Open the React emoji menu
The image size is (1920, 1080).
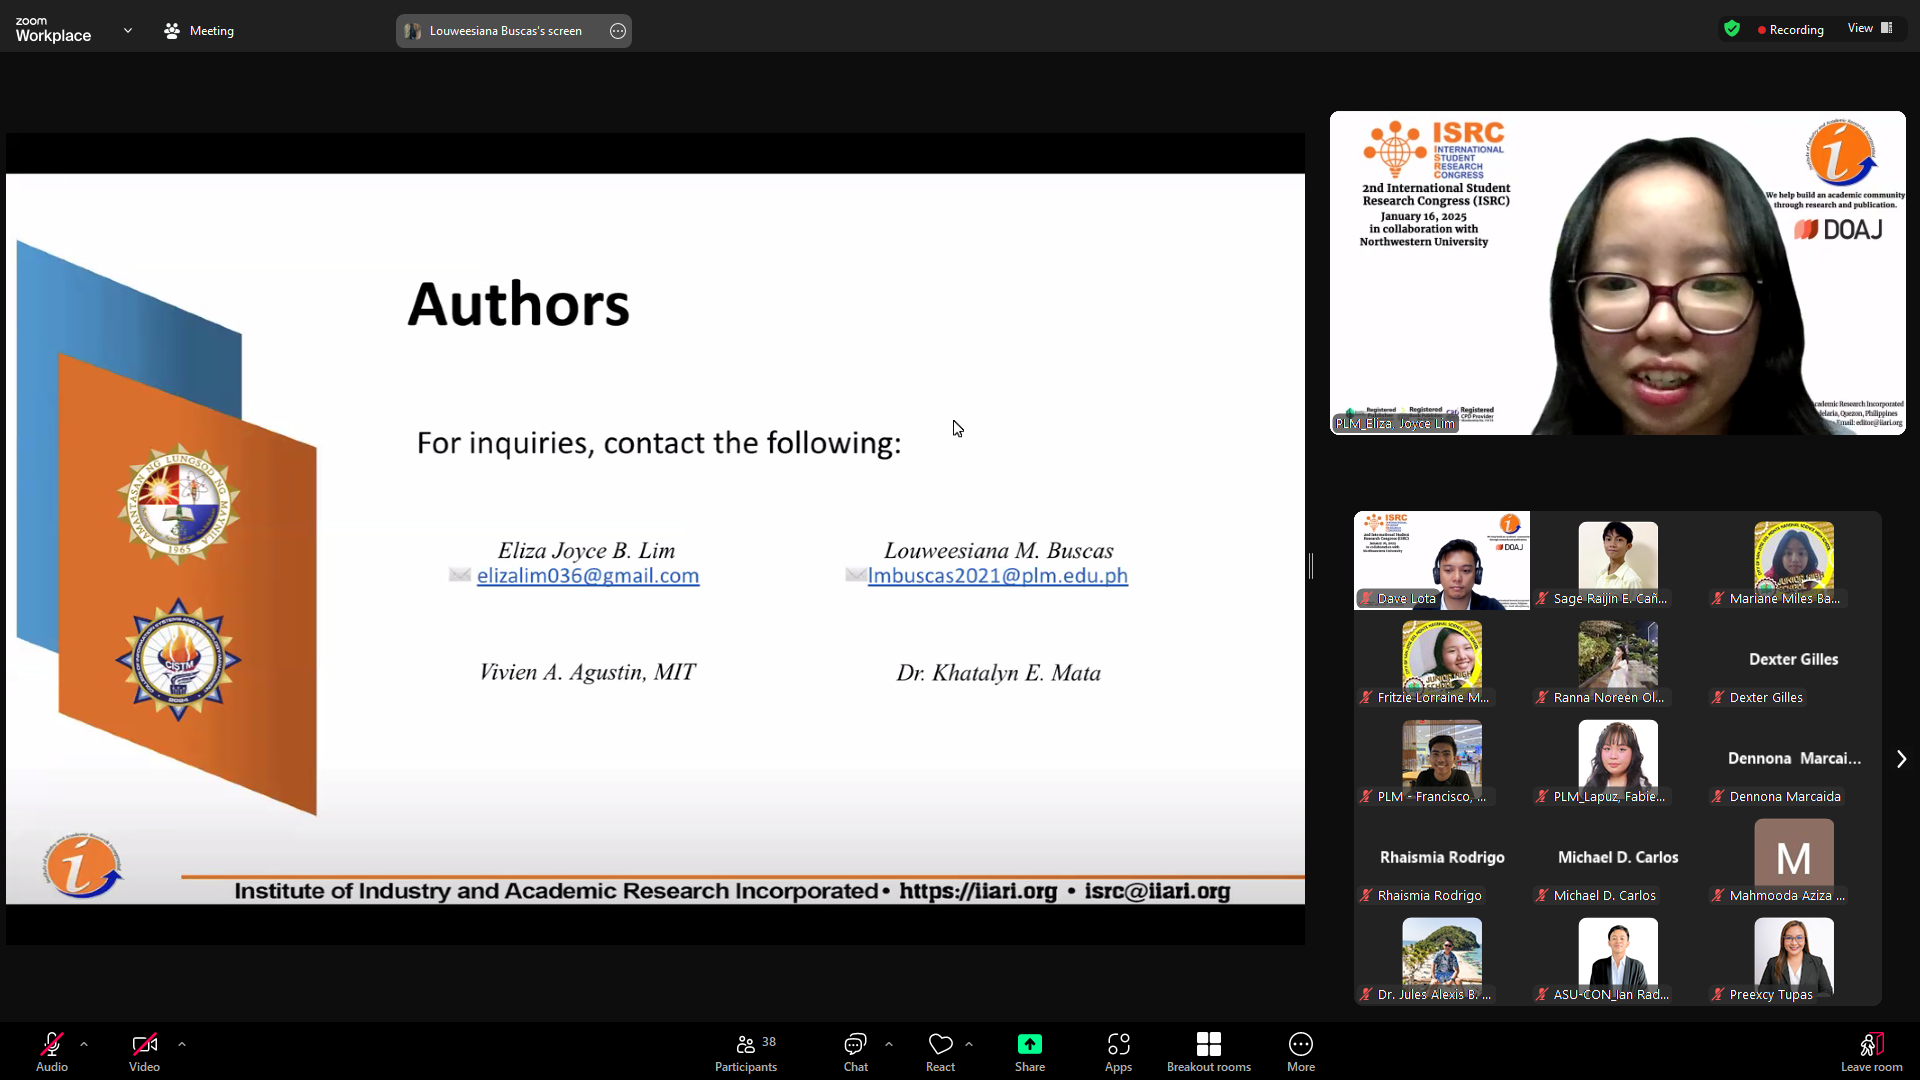coord(940,1051)
